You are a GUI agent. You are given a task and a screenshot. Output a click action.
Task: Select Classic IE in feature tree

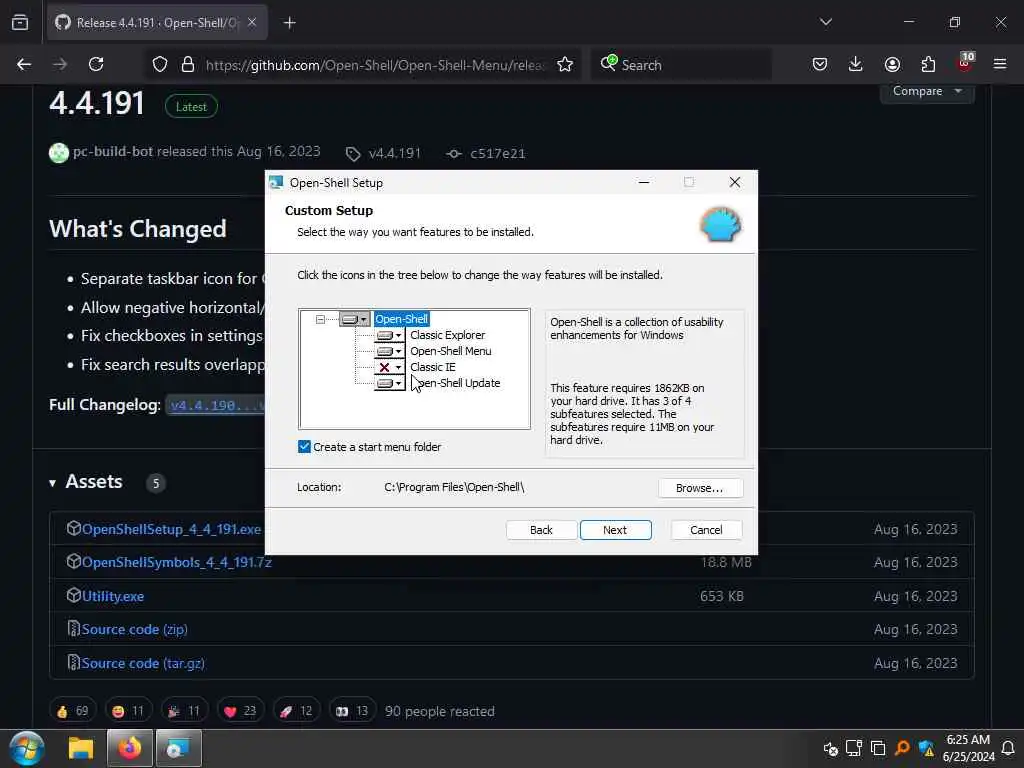[x=432, y=367]
